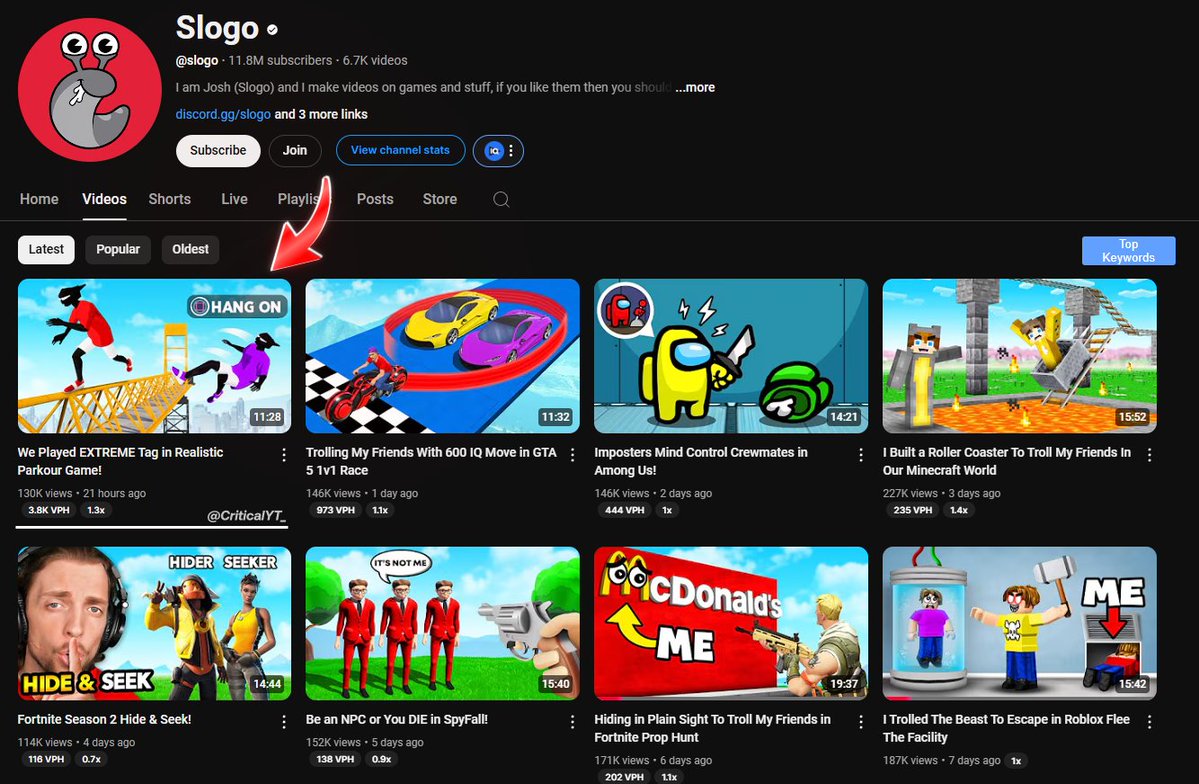1199x784 pixels.
Task: Click the '235 VPH' badge
Action: pos(913,510)
